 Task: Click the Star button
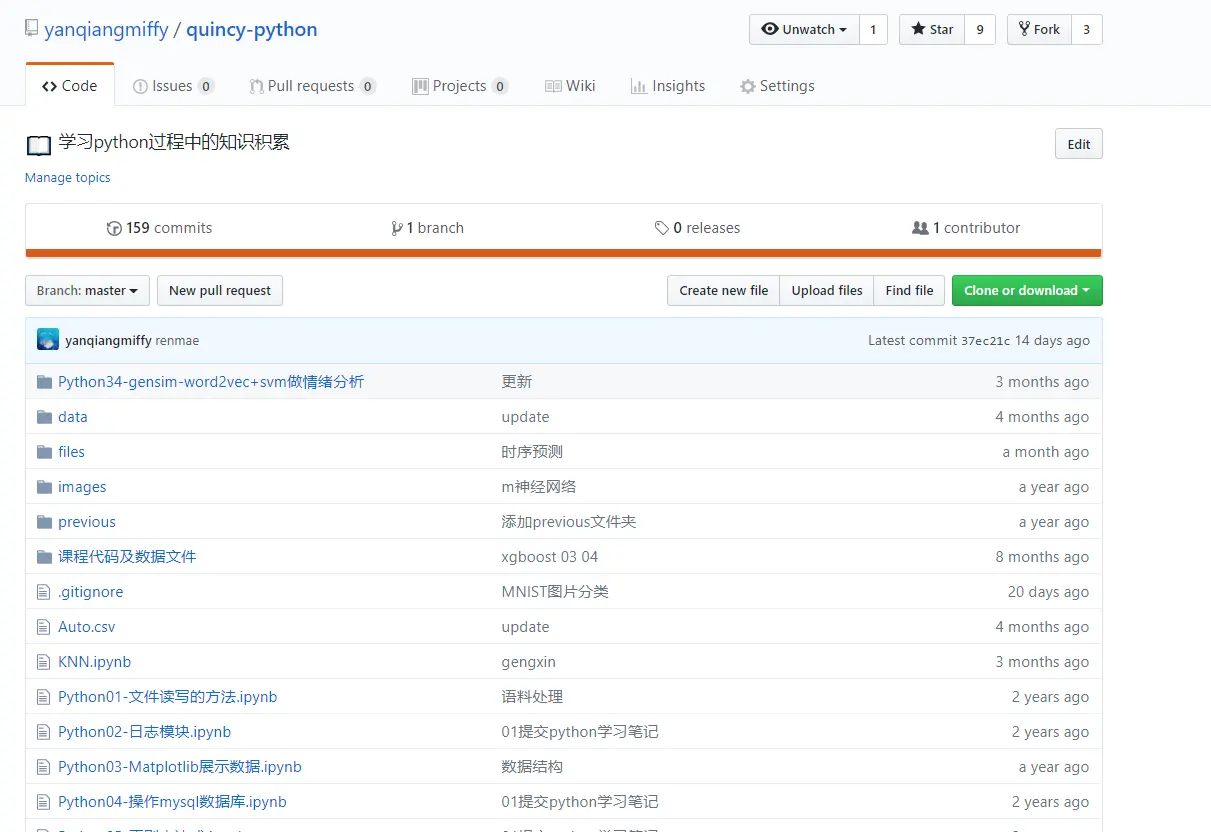click(x=932, y=30)
